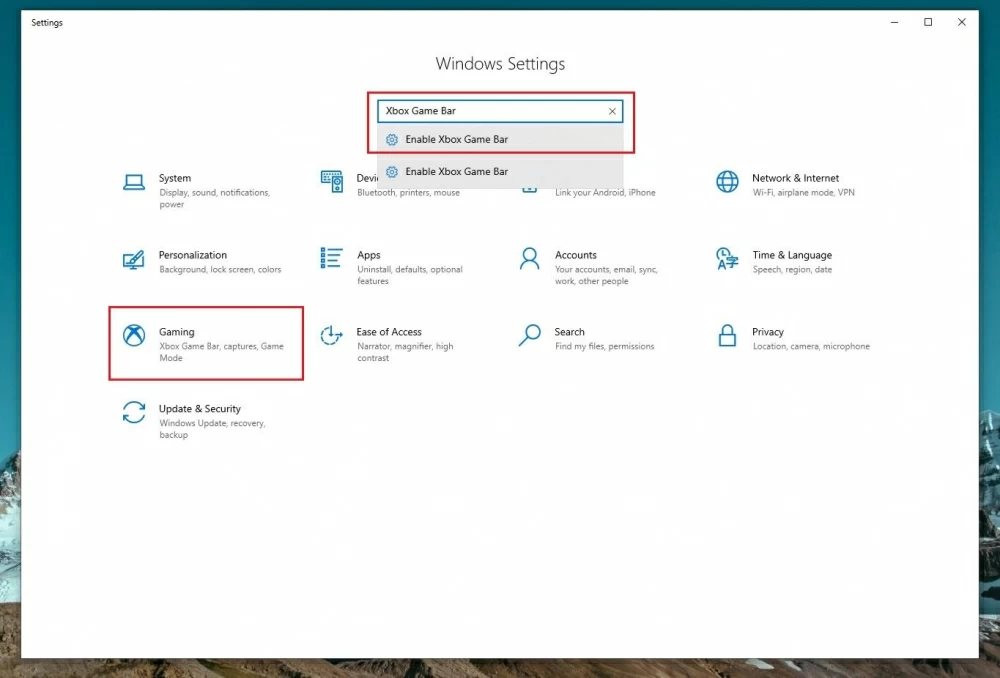Click the Xbox logo icon for Gaming
Screen dimensions: 1000x678
click(x=133, y=336)
